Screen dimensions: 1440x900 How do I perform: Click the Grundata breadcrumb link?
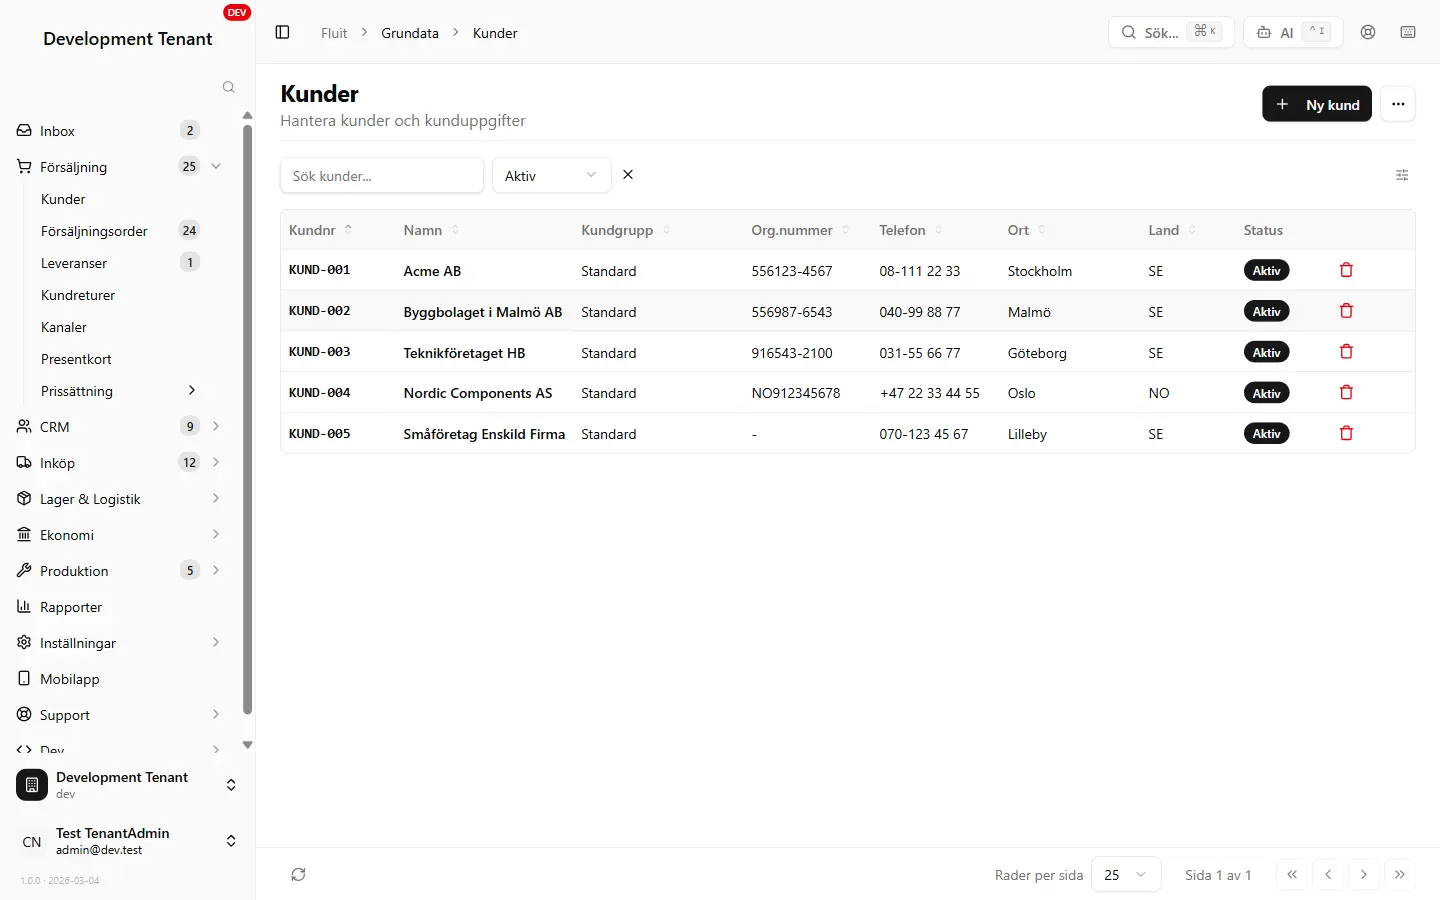point(410,33)
